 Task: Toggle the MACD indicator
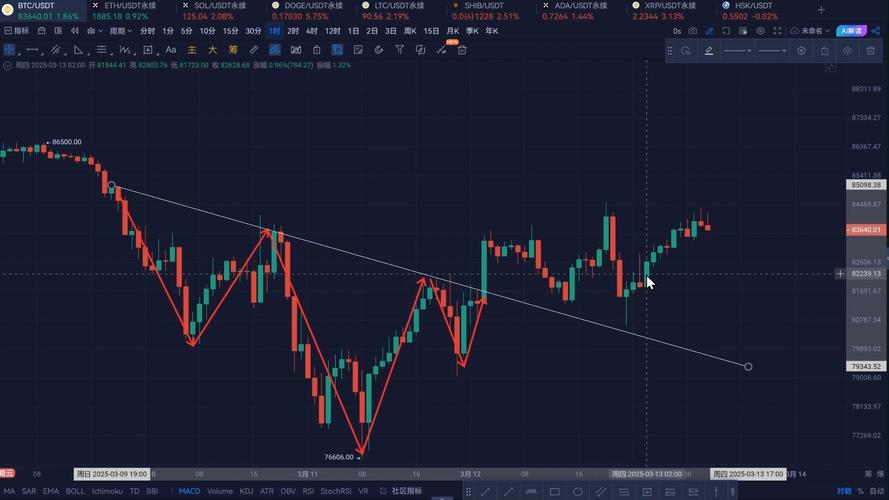[189, 491]
